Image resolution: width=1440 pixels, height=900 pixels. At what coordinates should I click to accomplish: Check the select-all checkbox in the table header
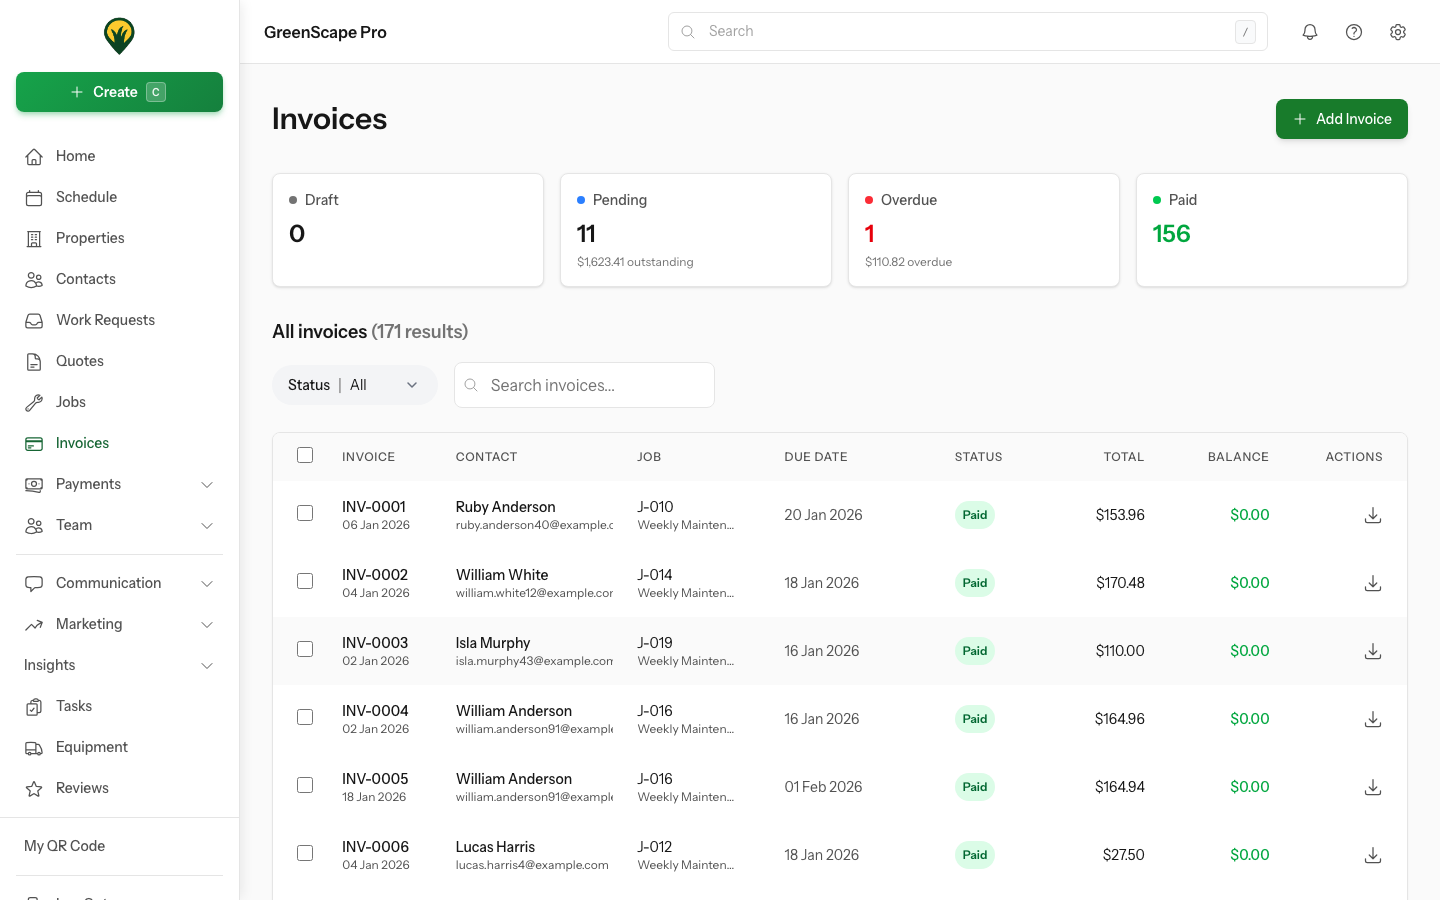[305, 454]
